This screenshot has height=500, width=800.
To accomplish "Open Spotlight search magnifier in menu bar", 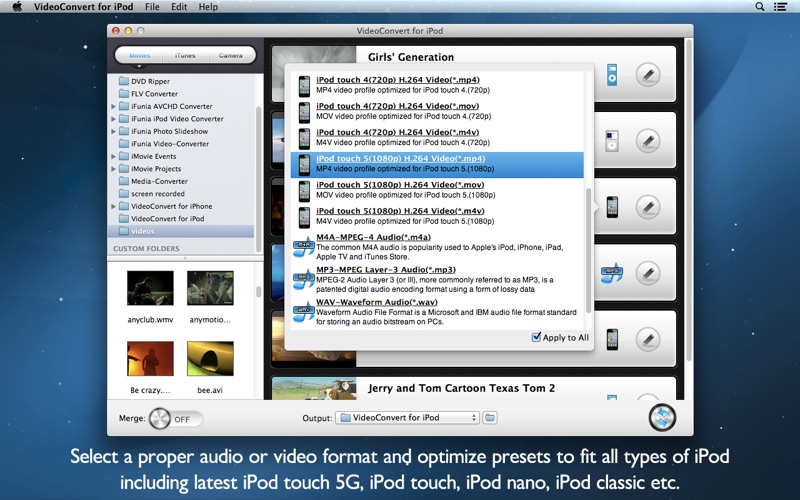I will [x=760, y=7].
